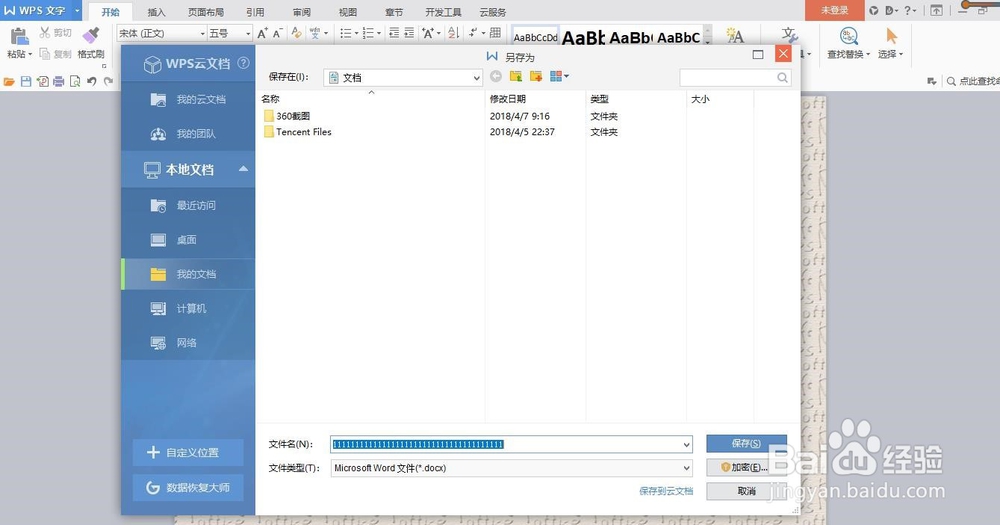Click the sort A-Z icon

[453, 33]
